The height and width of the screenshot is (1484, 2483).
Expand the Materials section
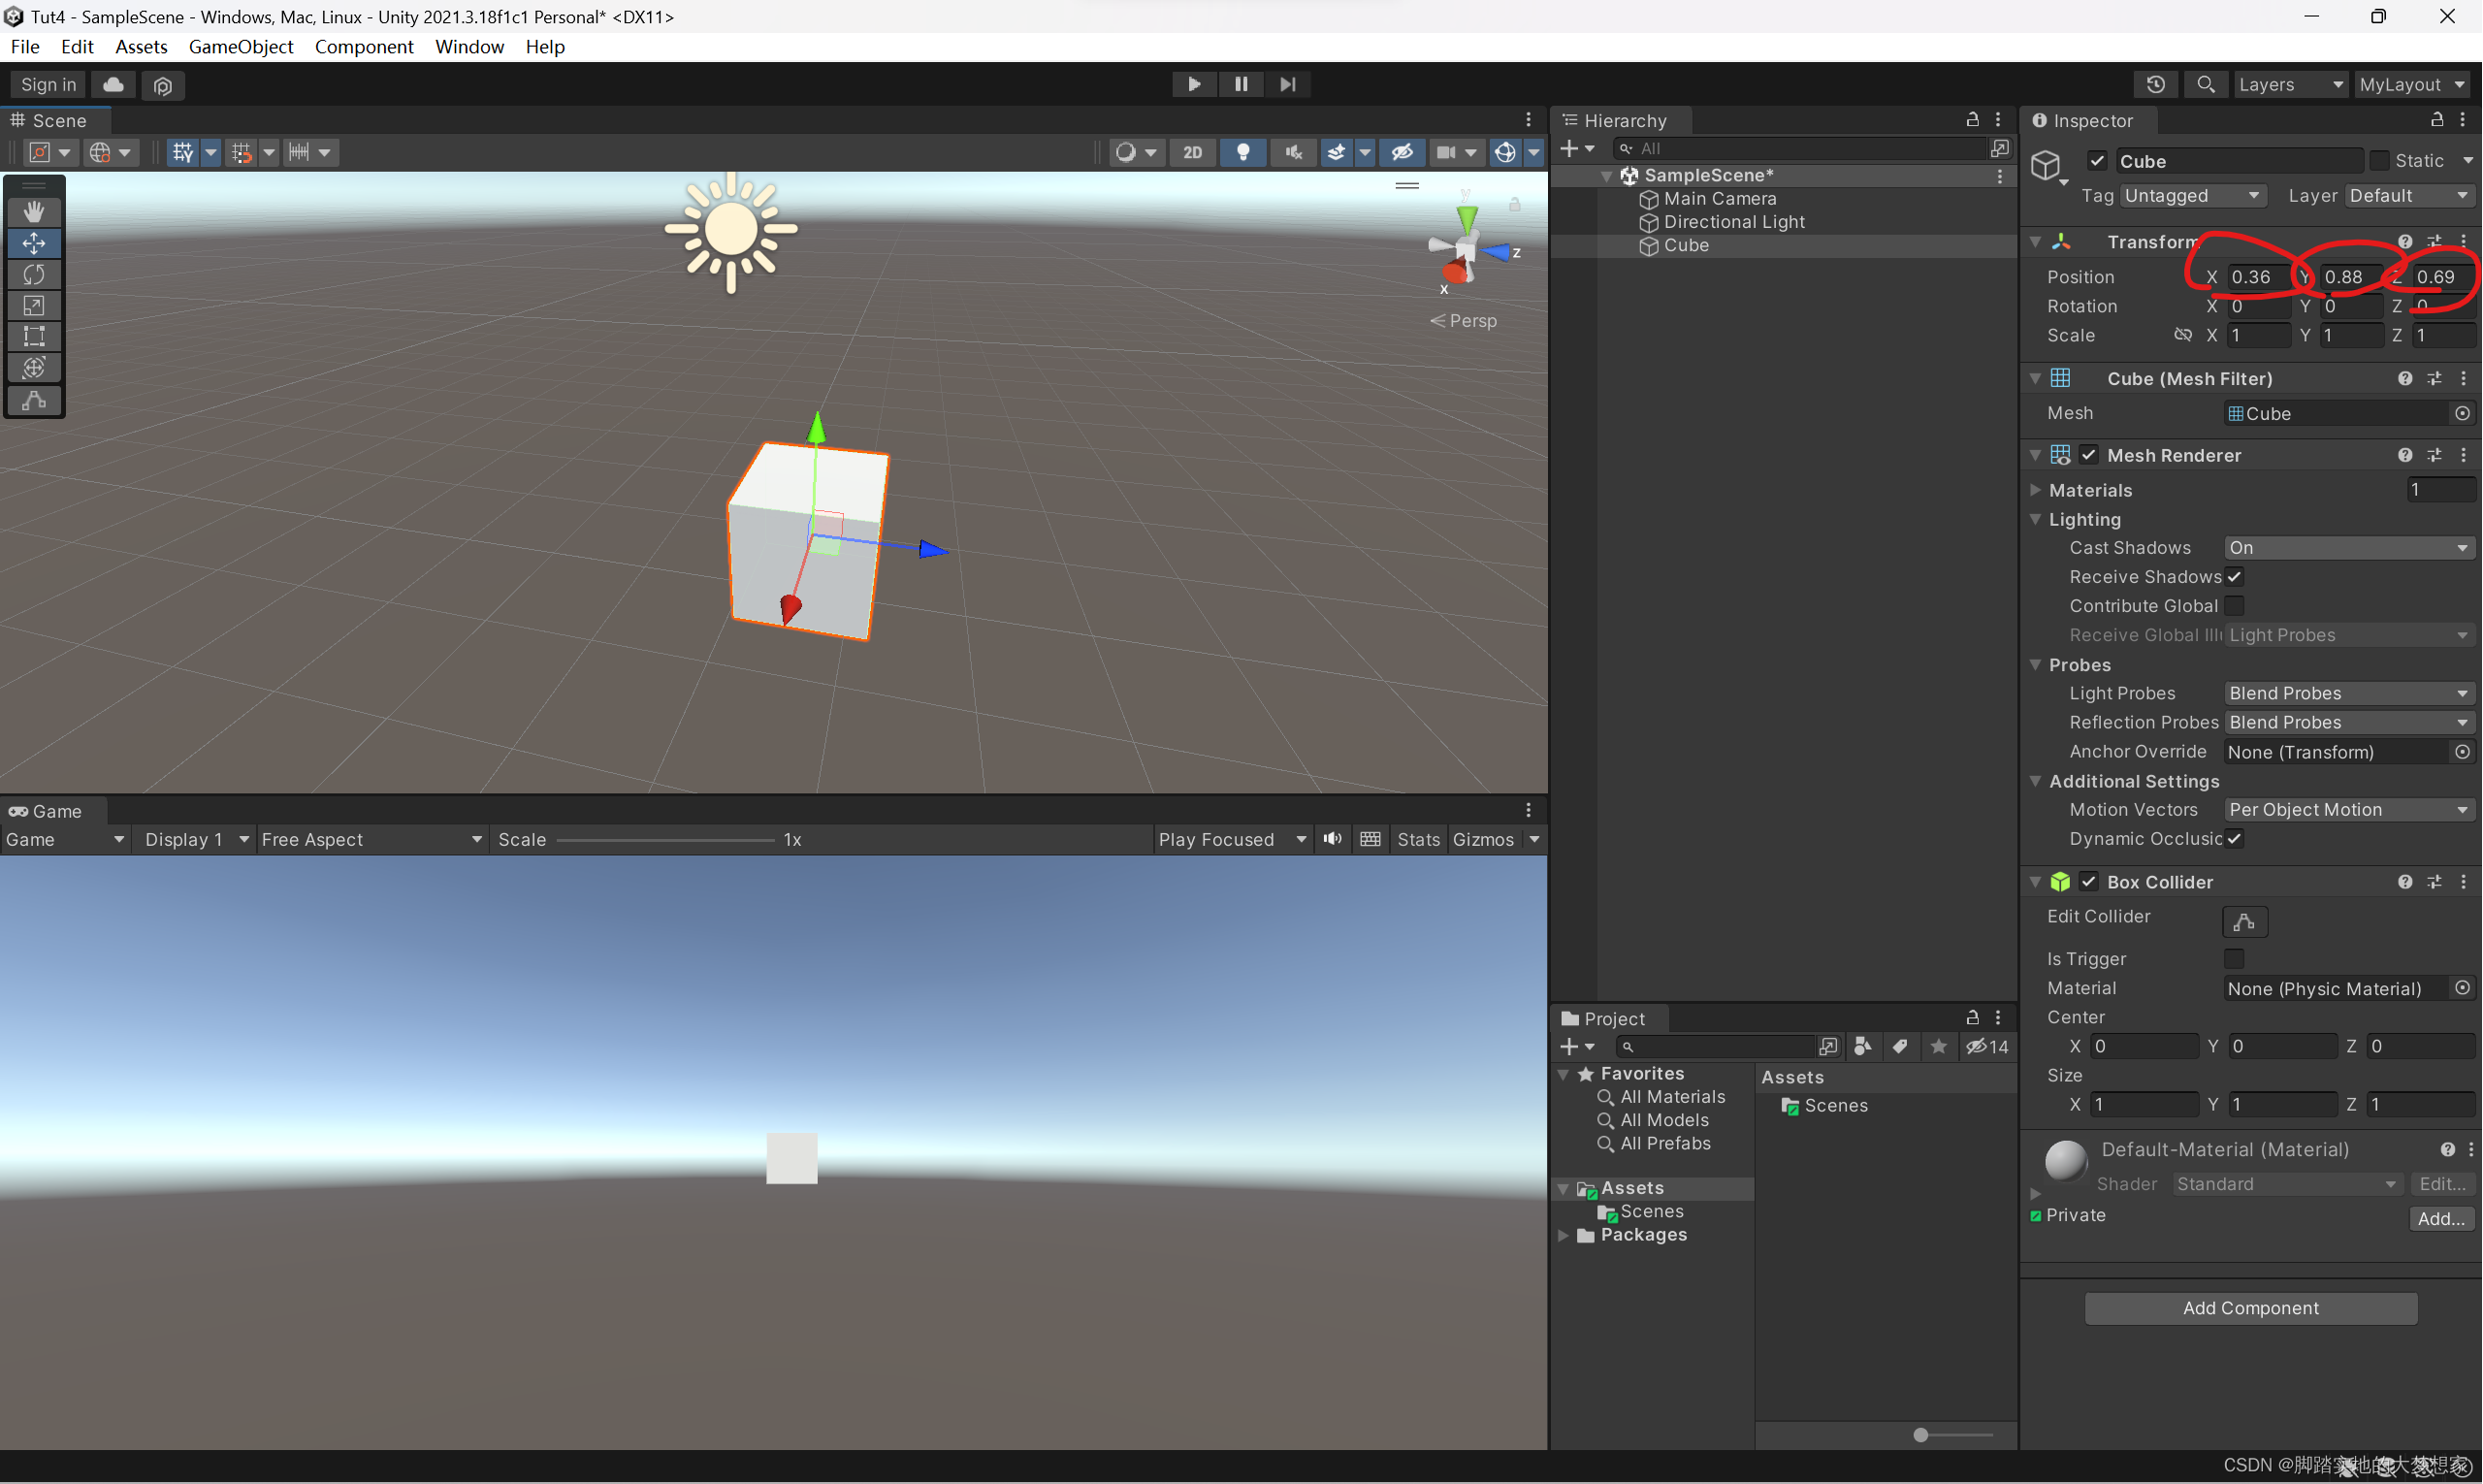2036,490
